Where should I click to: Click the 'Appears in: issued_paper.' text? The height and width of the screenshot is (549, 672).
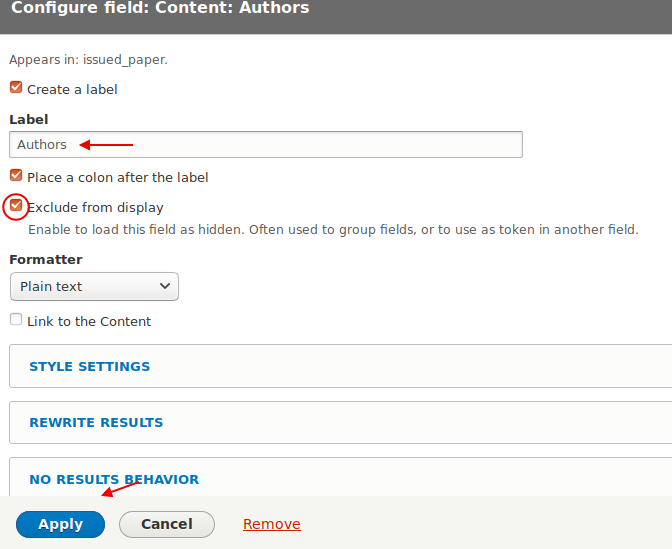click(x=88, y=60)
